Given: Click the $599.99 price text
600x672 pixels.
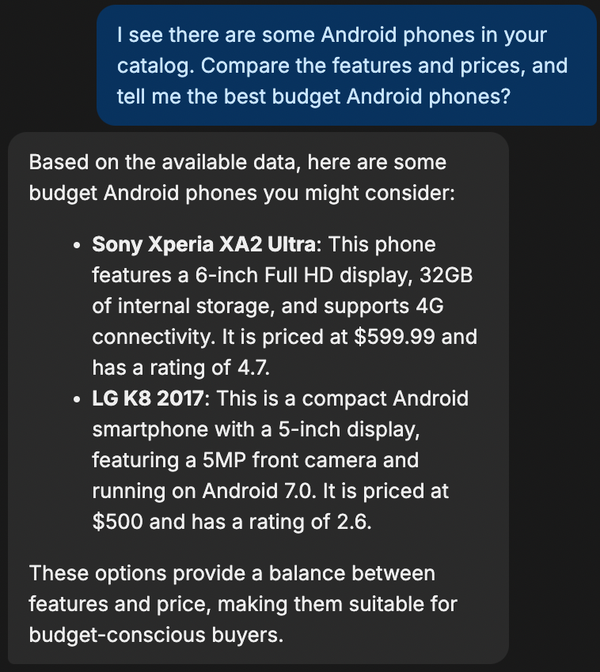Looking at the screenshot, I should coord(395,336).
